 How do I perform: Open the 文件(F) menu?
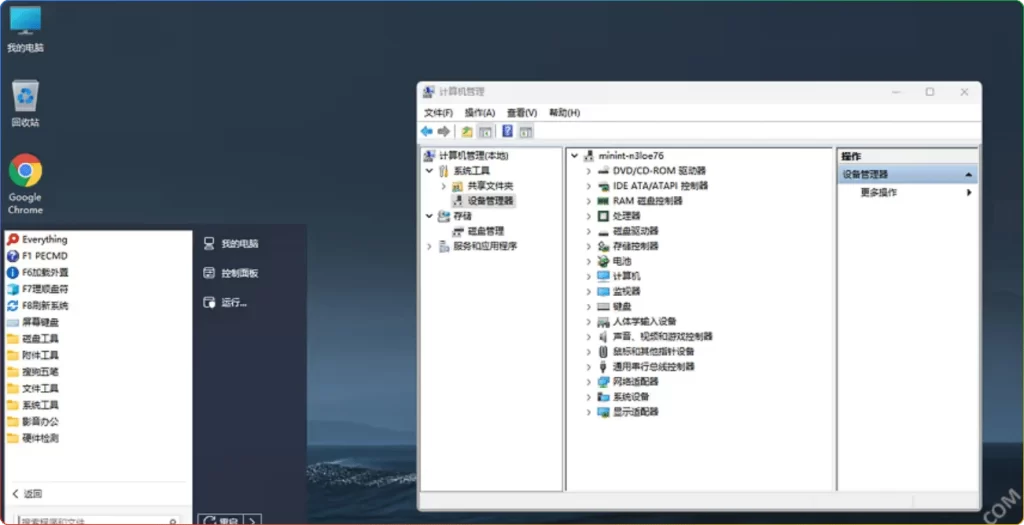[x=438, y=113]
